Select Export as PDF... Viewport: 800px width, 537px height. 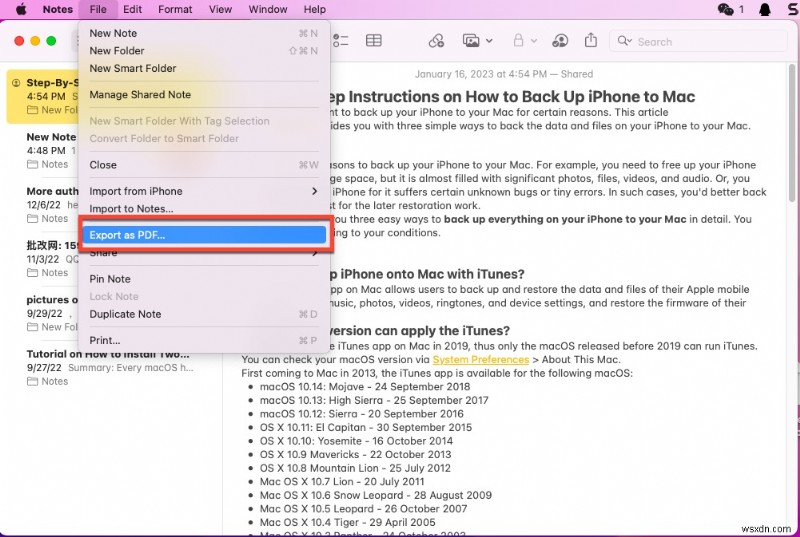204,235
